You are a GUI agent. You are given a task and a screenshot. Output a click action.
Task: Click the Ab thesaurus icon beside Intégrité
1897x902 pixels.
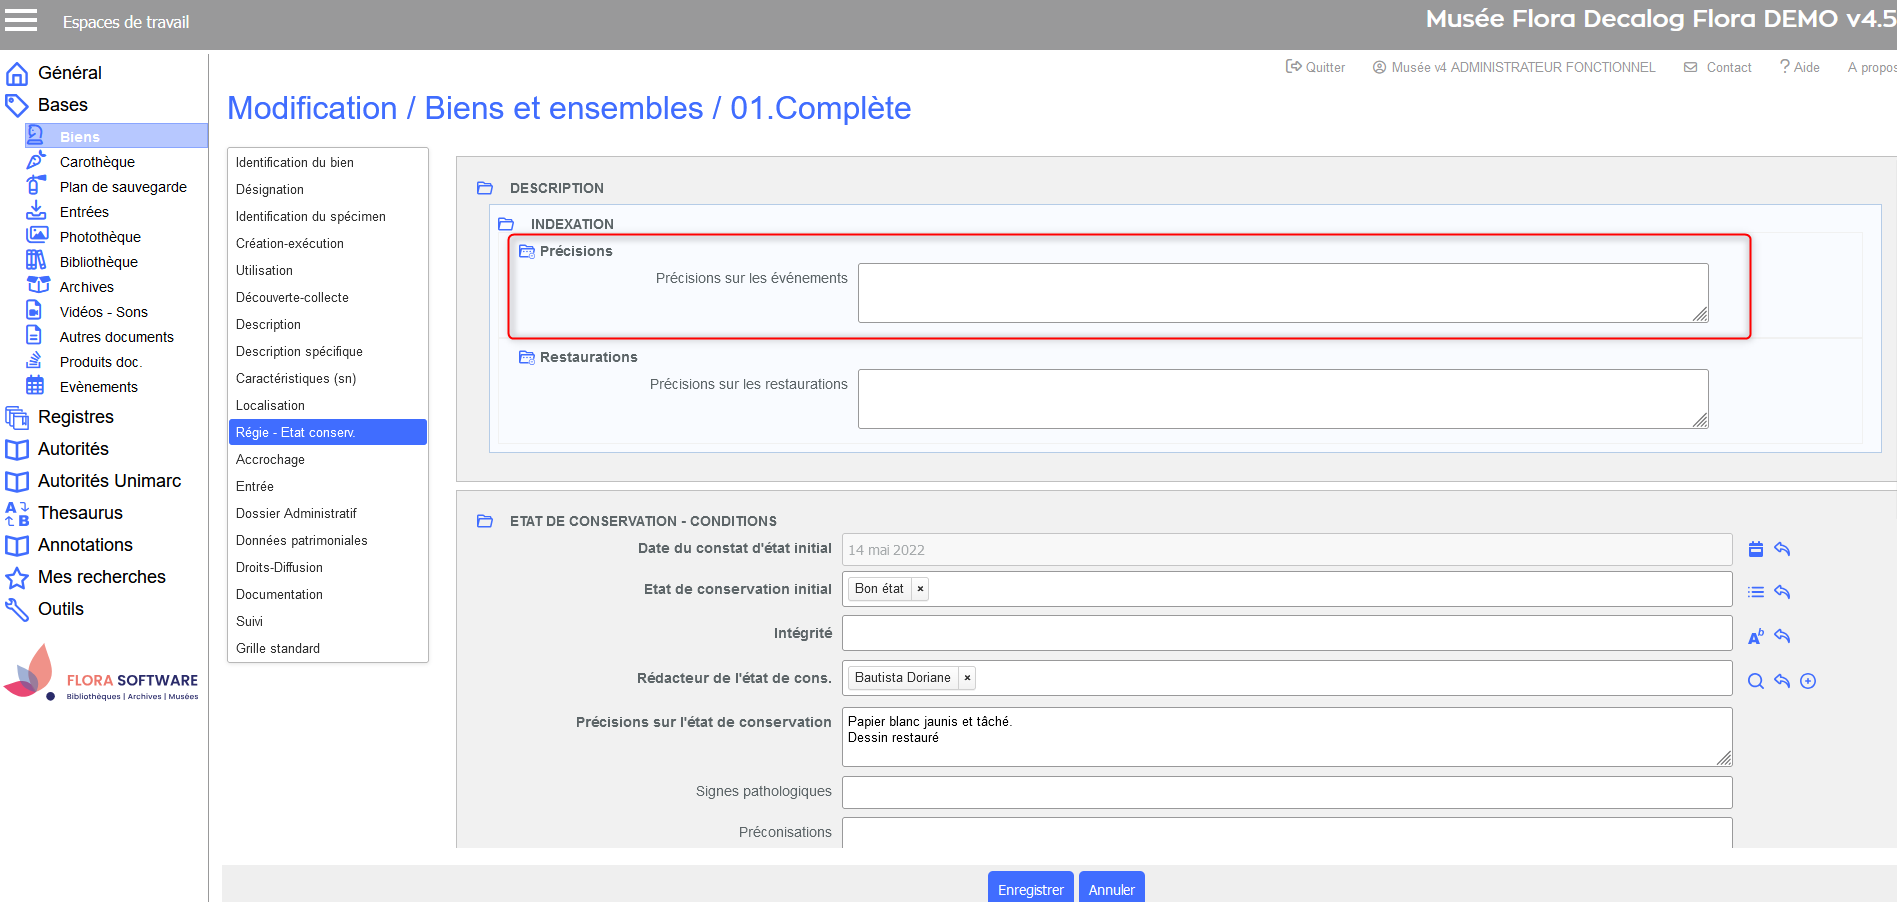[1755, 637]
